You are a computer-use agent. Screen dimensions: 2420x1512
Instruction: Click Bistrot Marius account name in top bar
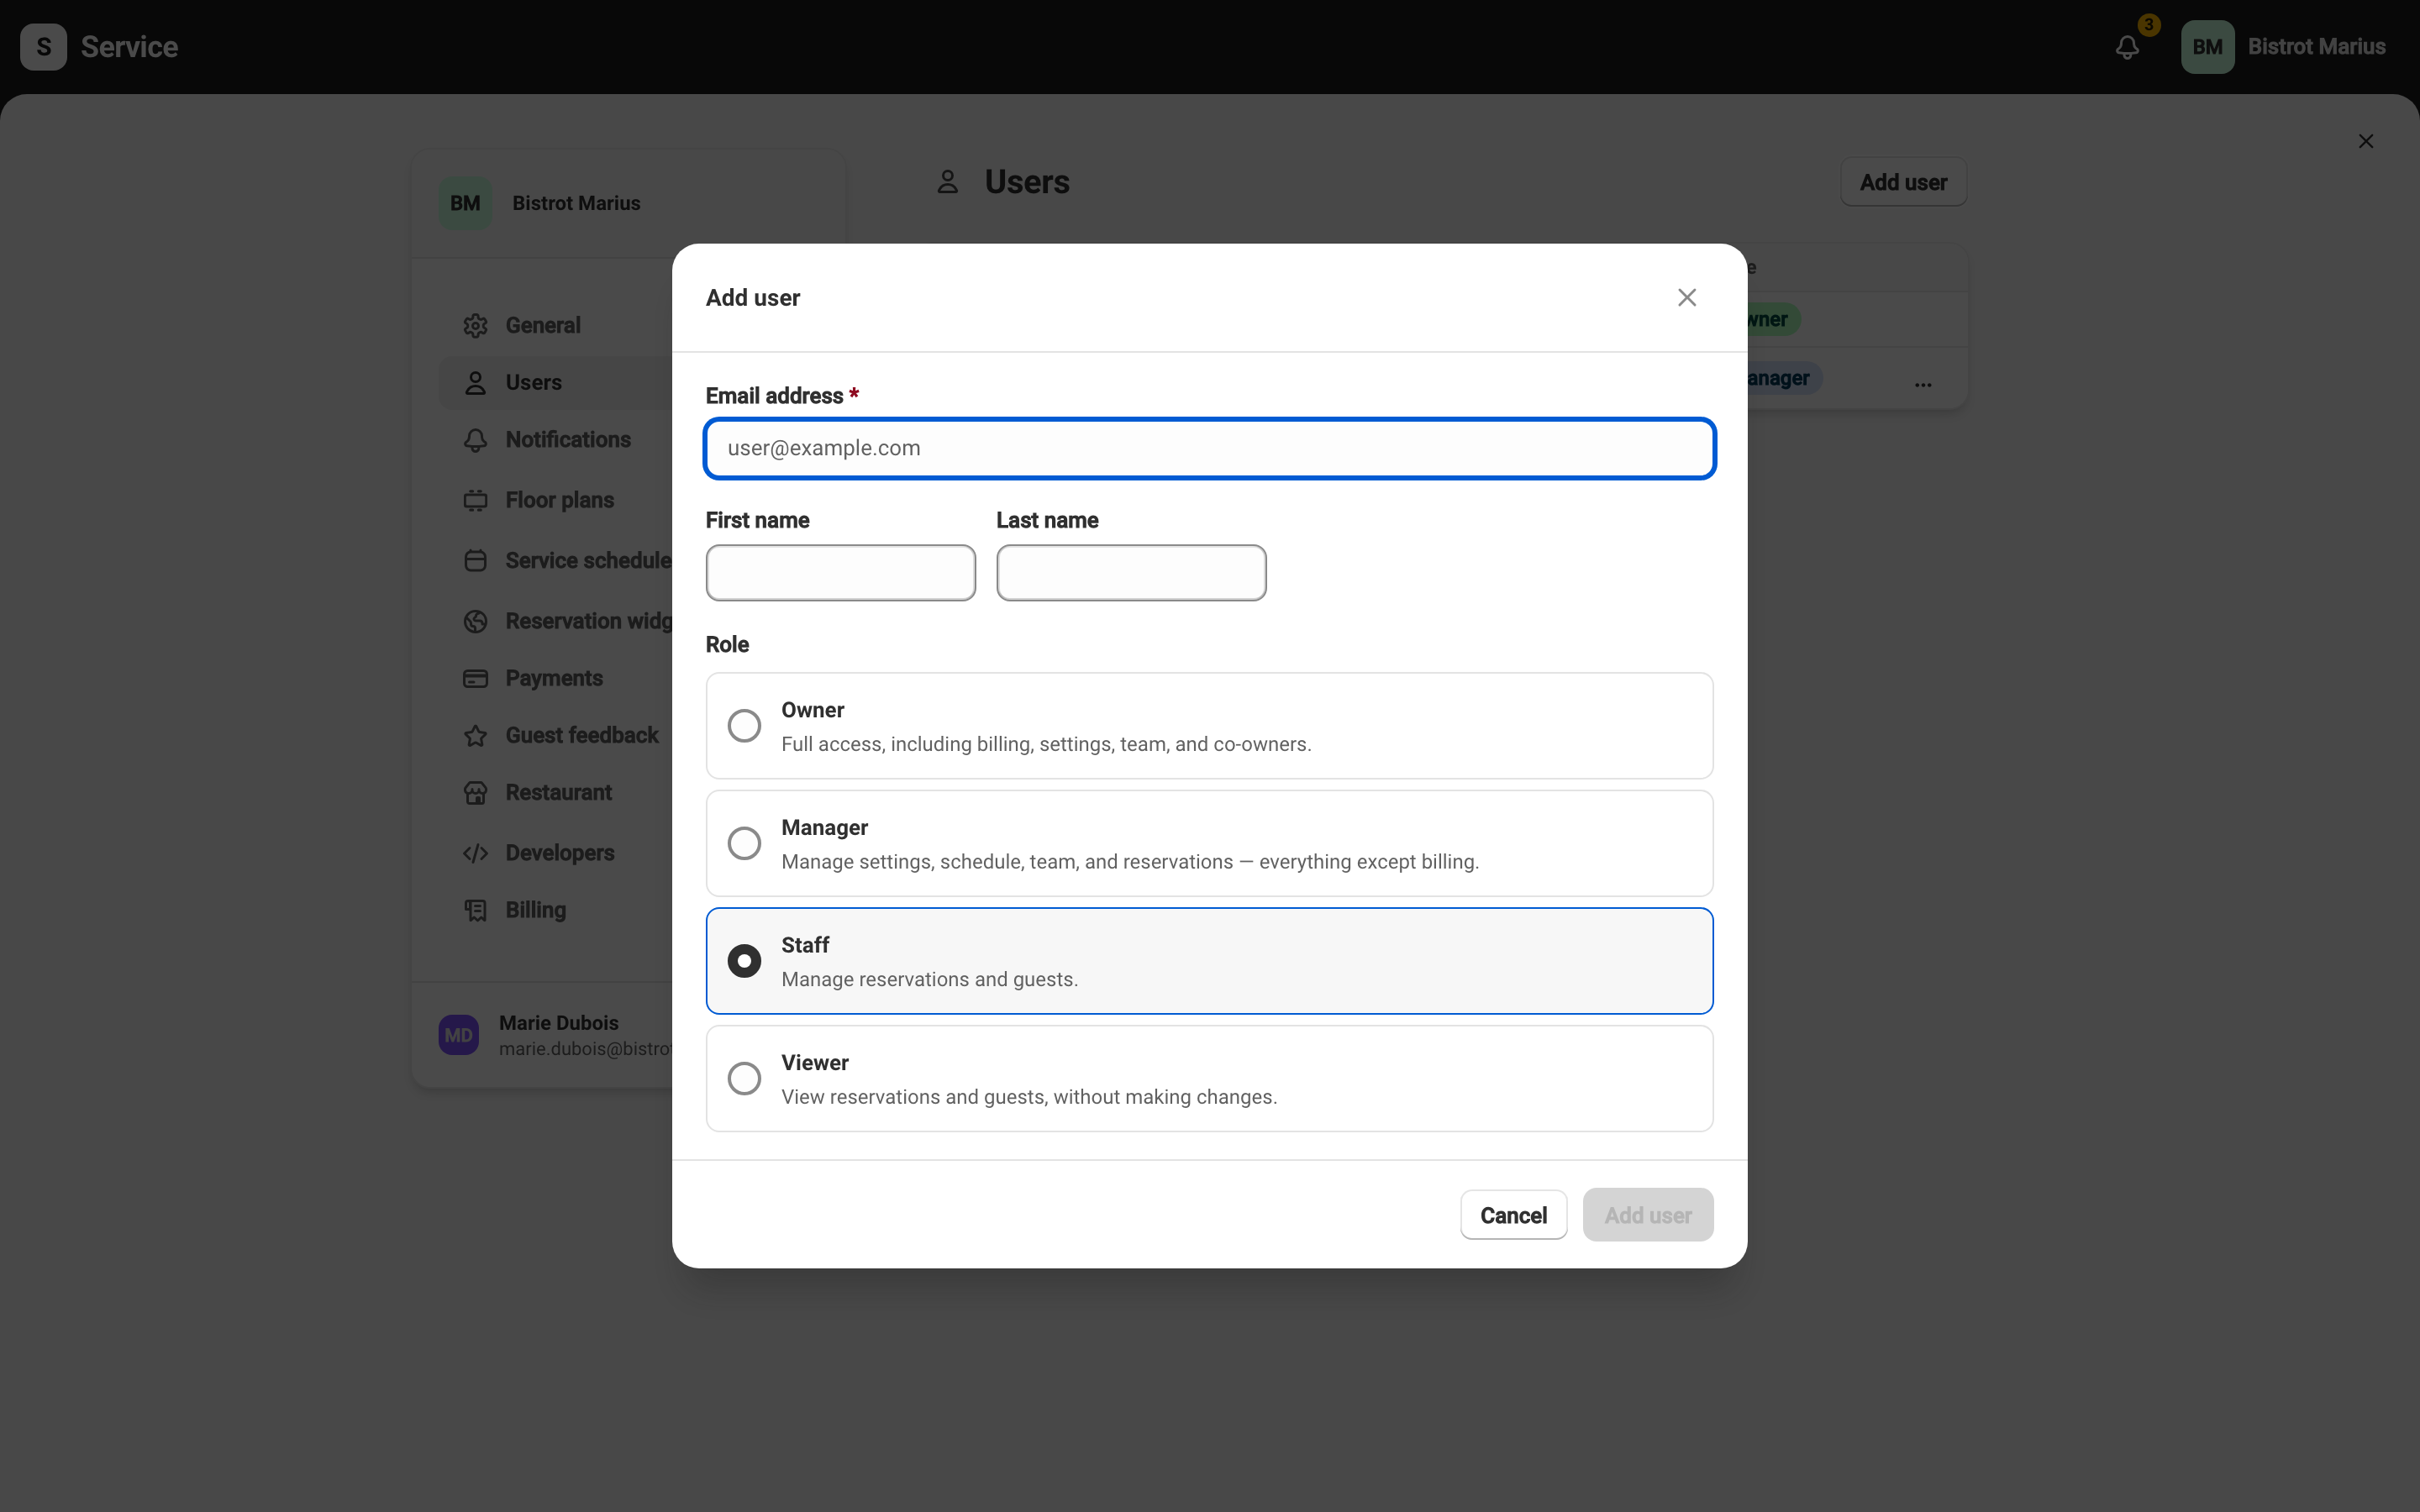(x=2316, y=47)
